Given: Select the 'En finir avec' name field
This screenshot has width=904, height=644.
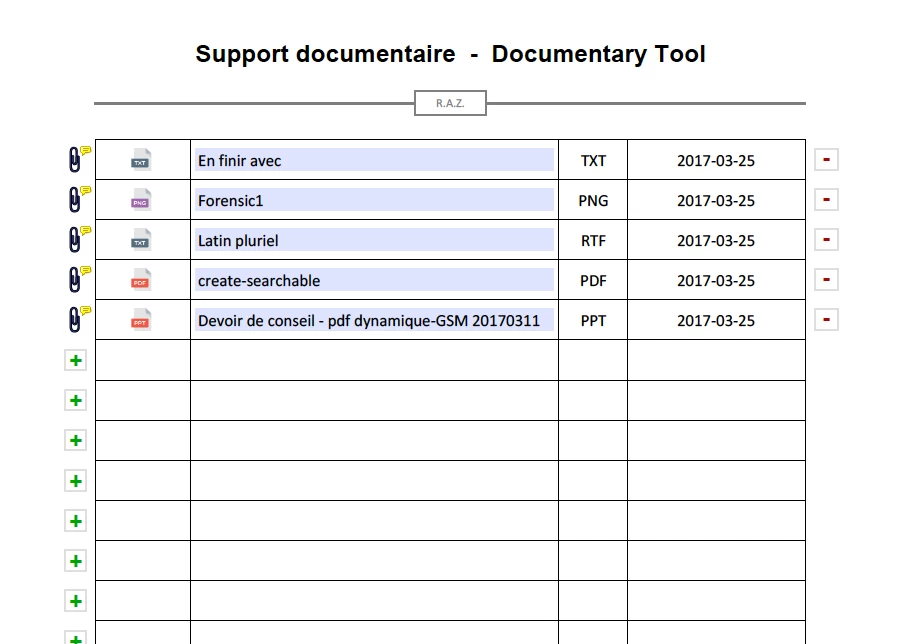Looking at the screenshot, I should click(x=374, y=160).
